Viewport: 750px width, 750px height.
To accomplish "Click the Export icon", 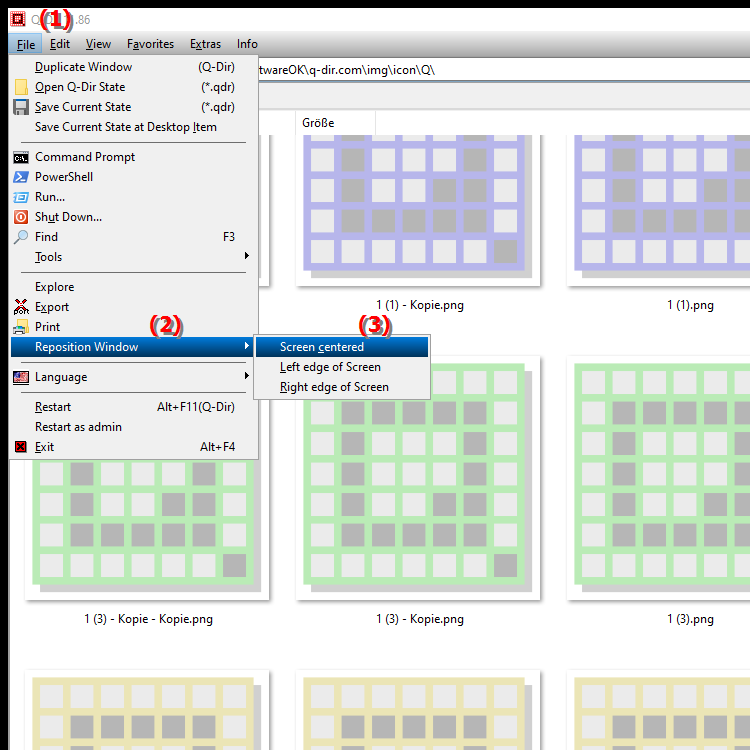I will [x=21, y=307].
